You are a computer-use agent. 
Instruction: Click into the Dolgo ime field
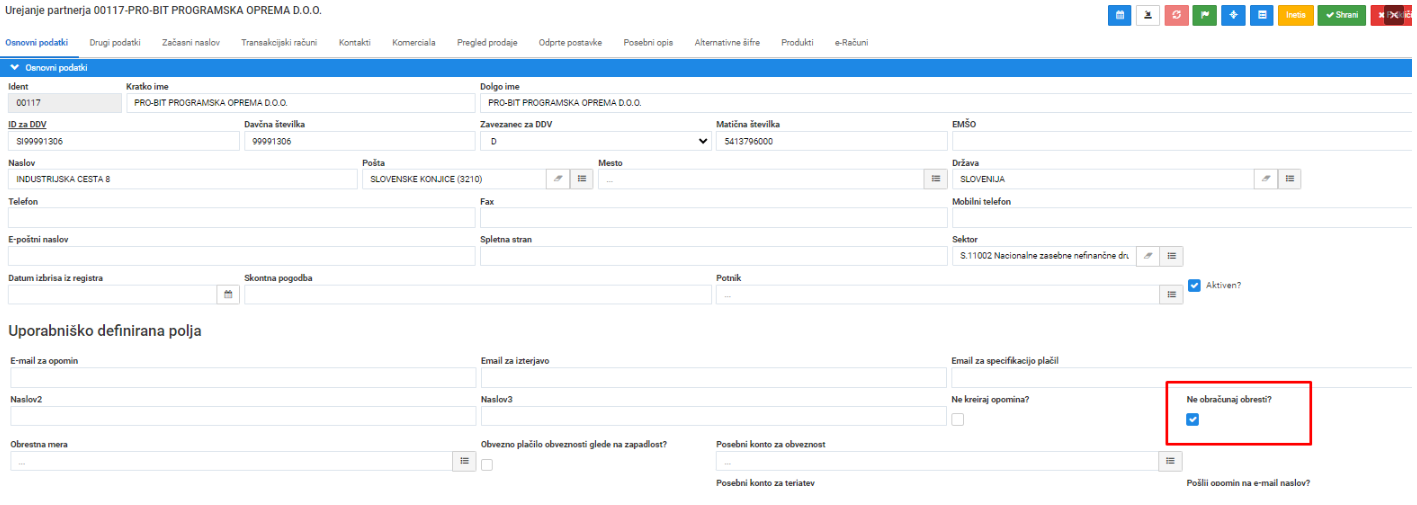tap(946, 103)
